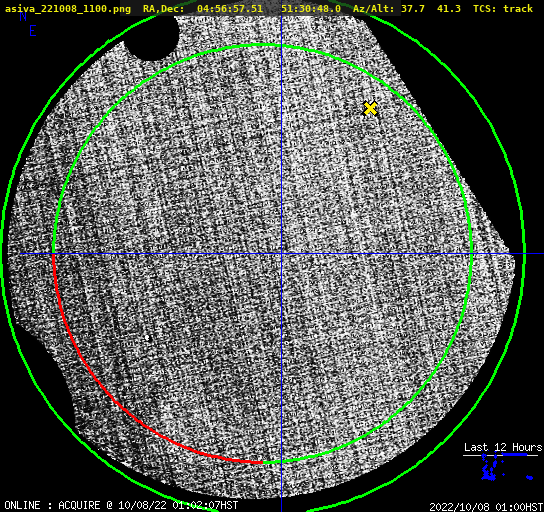This screenshot has height=512, width=544.
Task: Click the blue E east indicator
Action: pyautogui.click(x=33, y=31)
